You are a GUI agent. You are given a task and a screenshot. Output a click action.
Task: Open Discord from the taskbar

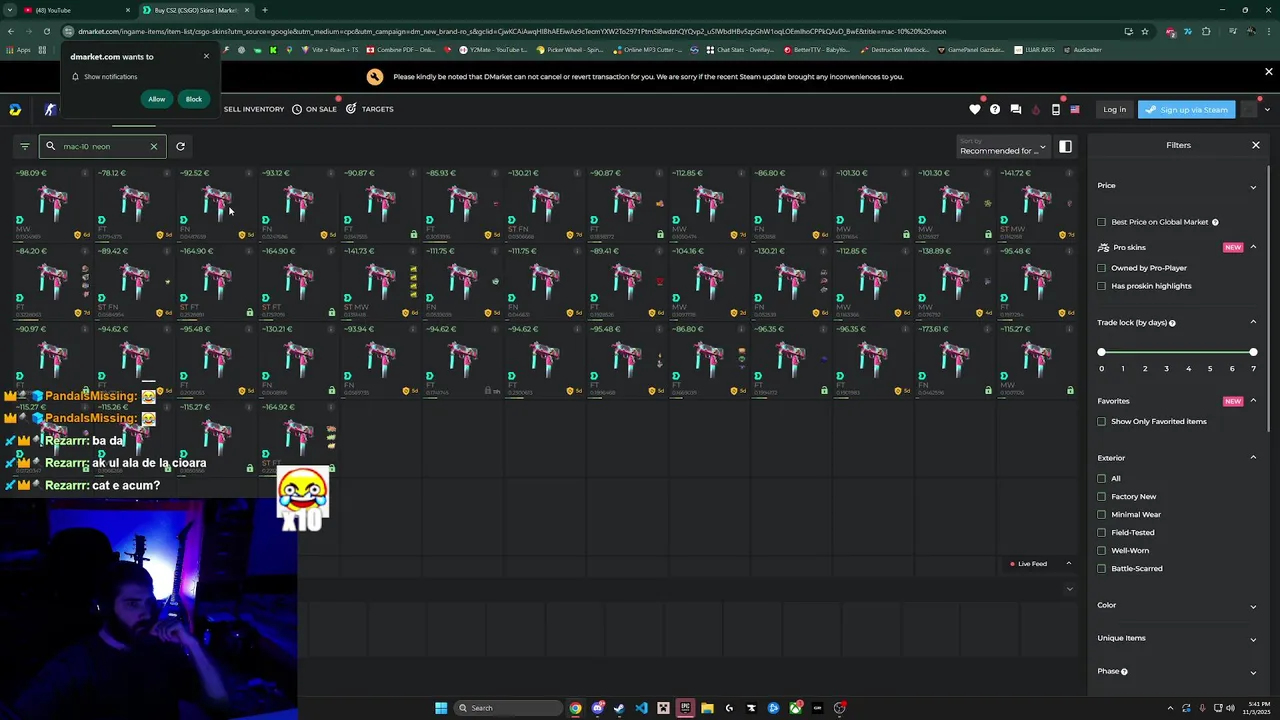[598, 708]
